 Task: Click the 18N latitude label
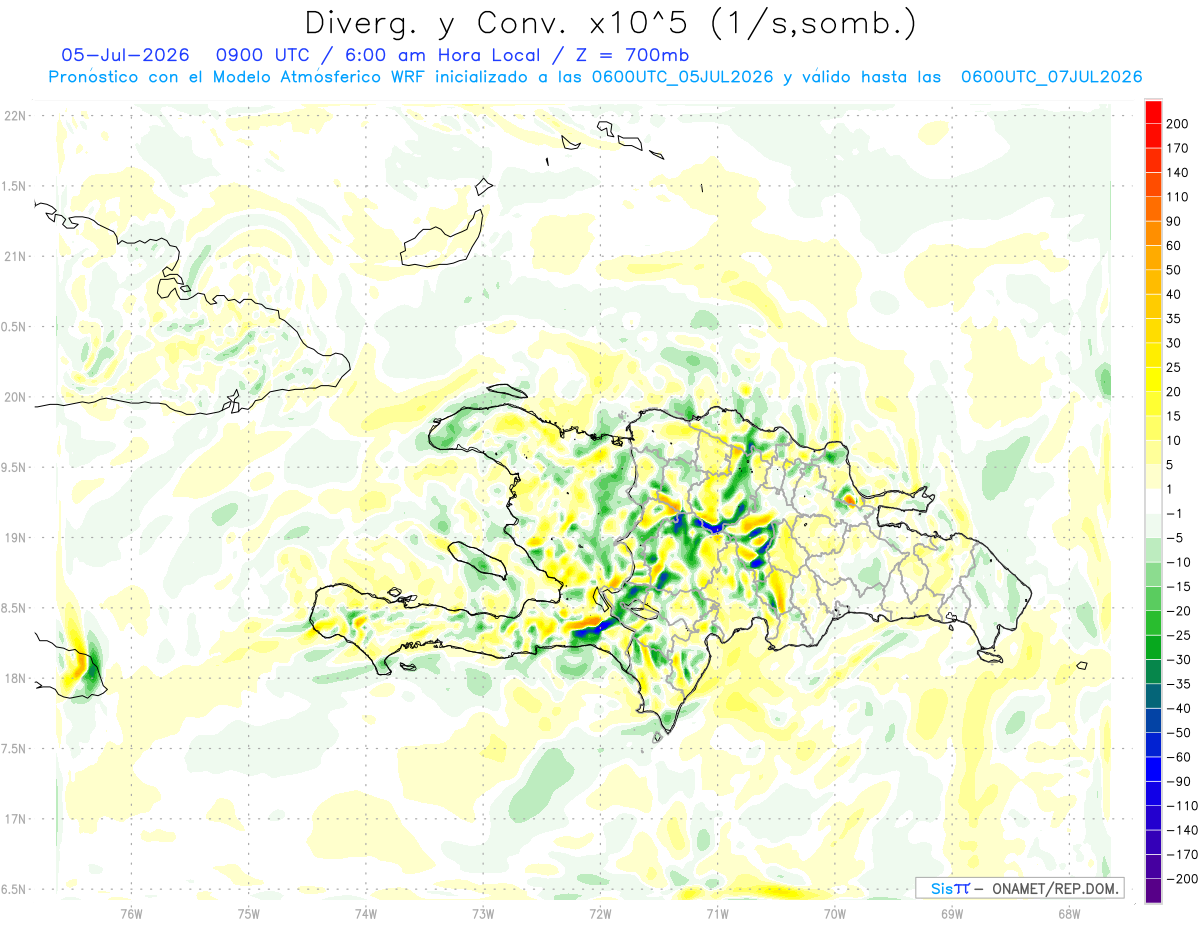click(15, 679)
